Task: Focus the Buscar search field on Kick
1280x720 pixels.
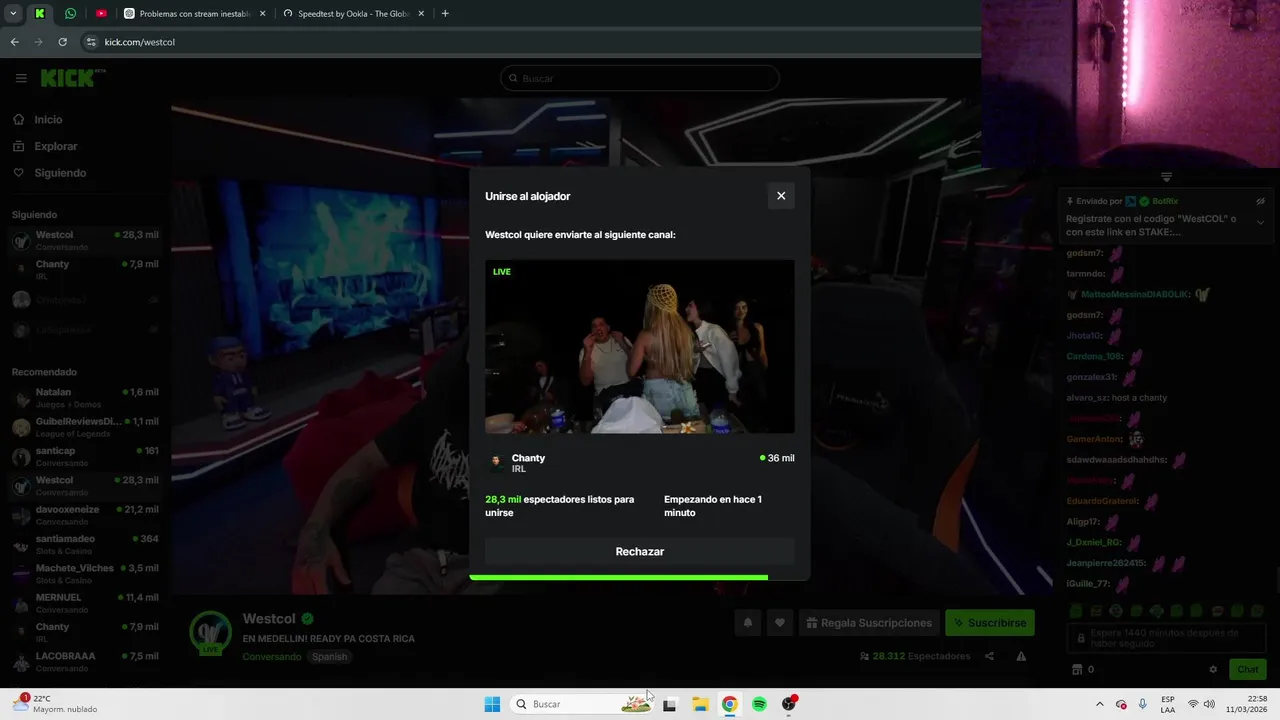Action: point(640,78)
